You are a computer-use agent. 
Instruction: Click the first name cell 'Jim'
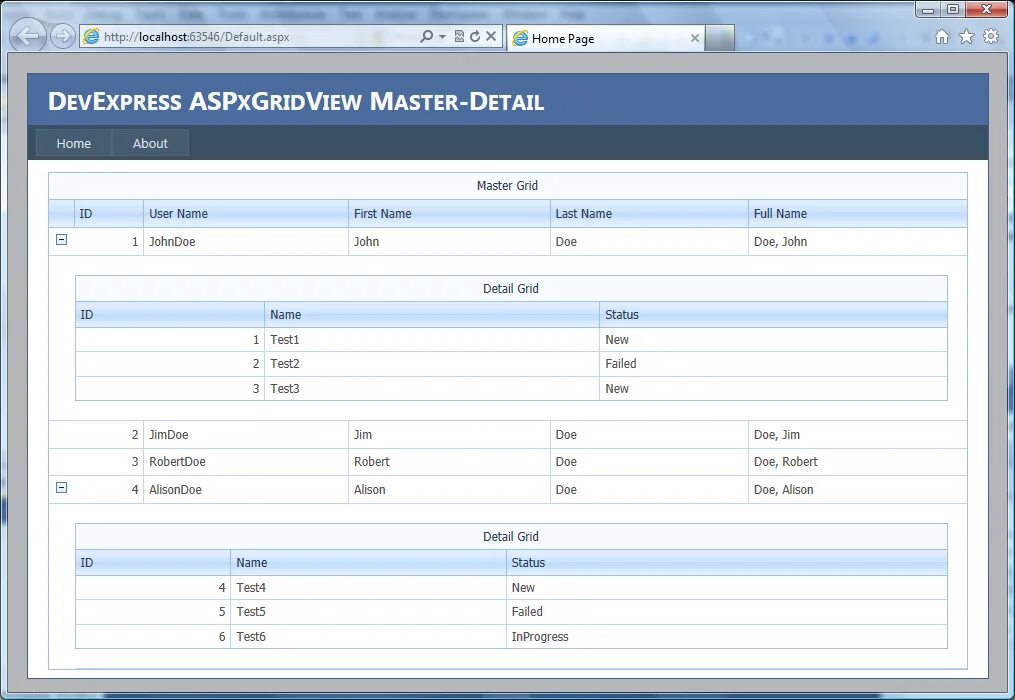pyautogui.click(x=449, y=435)
